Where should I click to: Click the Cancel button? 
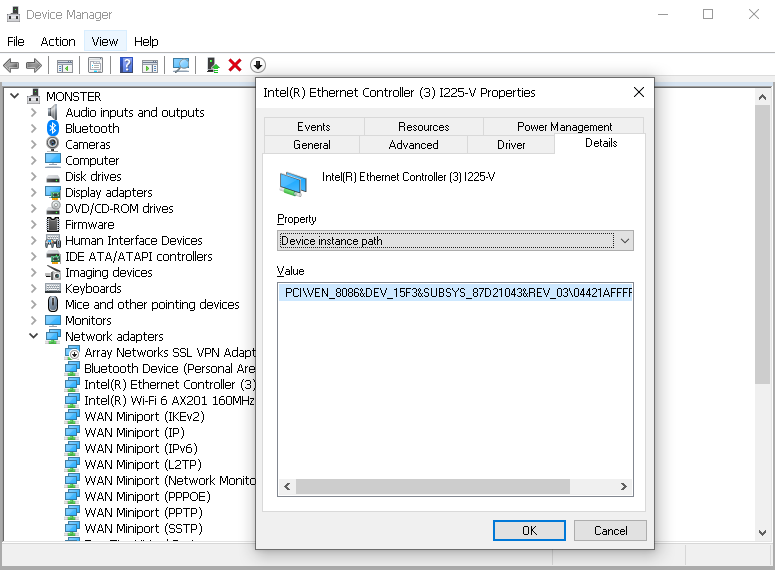(x=610, y=530)
